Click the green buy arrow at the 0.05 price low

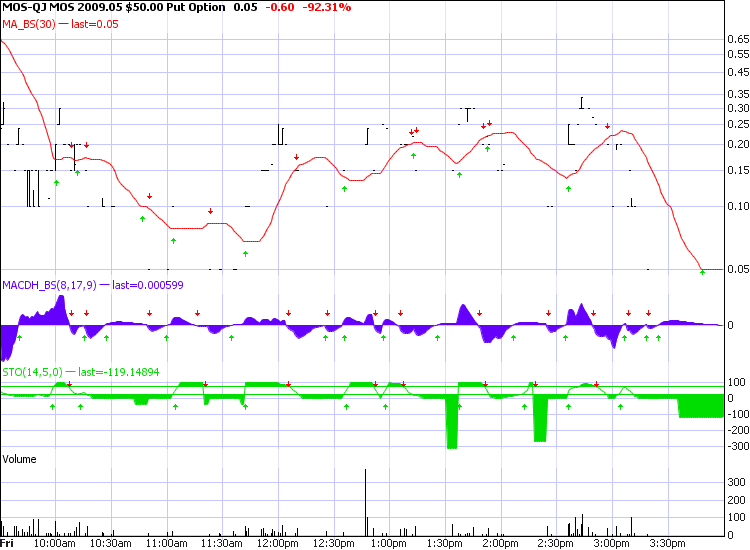coord(702,272)
